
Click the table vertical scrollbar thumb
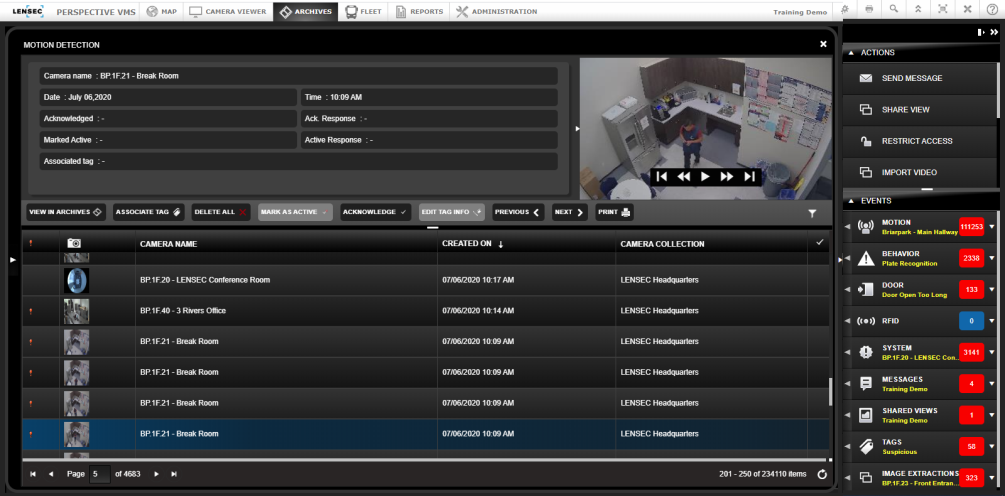pos(831,392)
